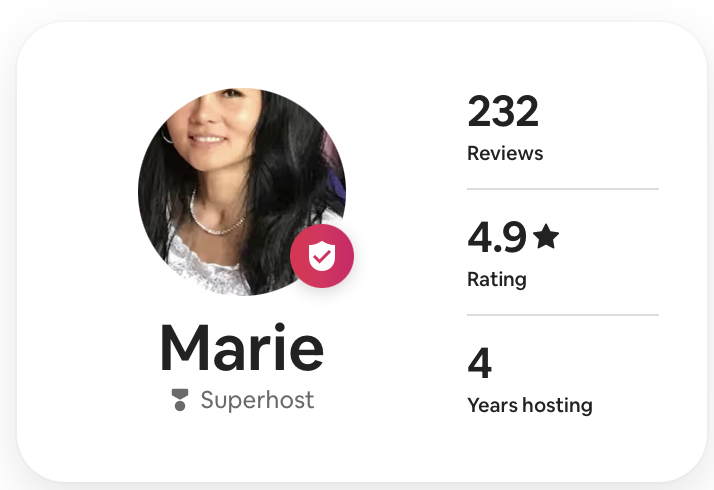
Task: Click the necklace in the profile photo
Action: 214,216
